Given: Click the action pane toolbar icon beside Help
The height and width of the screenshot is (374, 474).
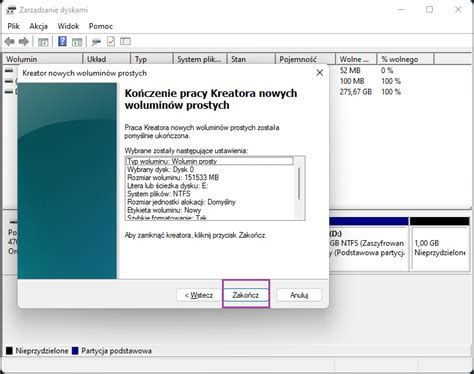Looking at the screenshot, I should 77,42.
